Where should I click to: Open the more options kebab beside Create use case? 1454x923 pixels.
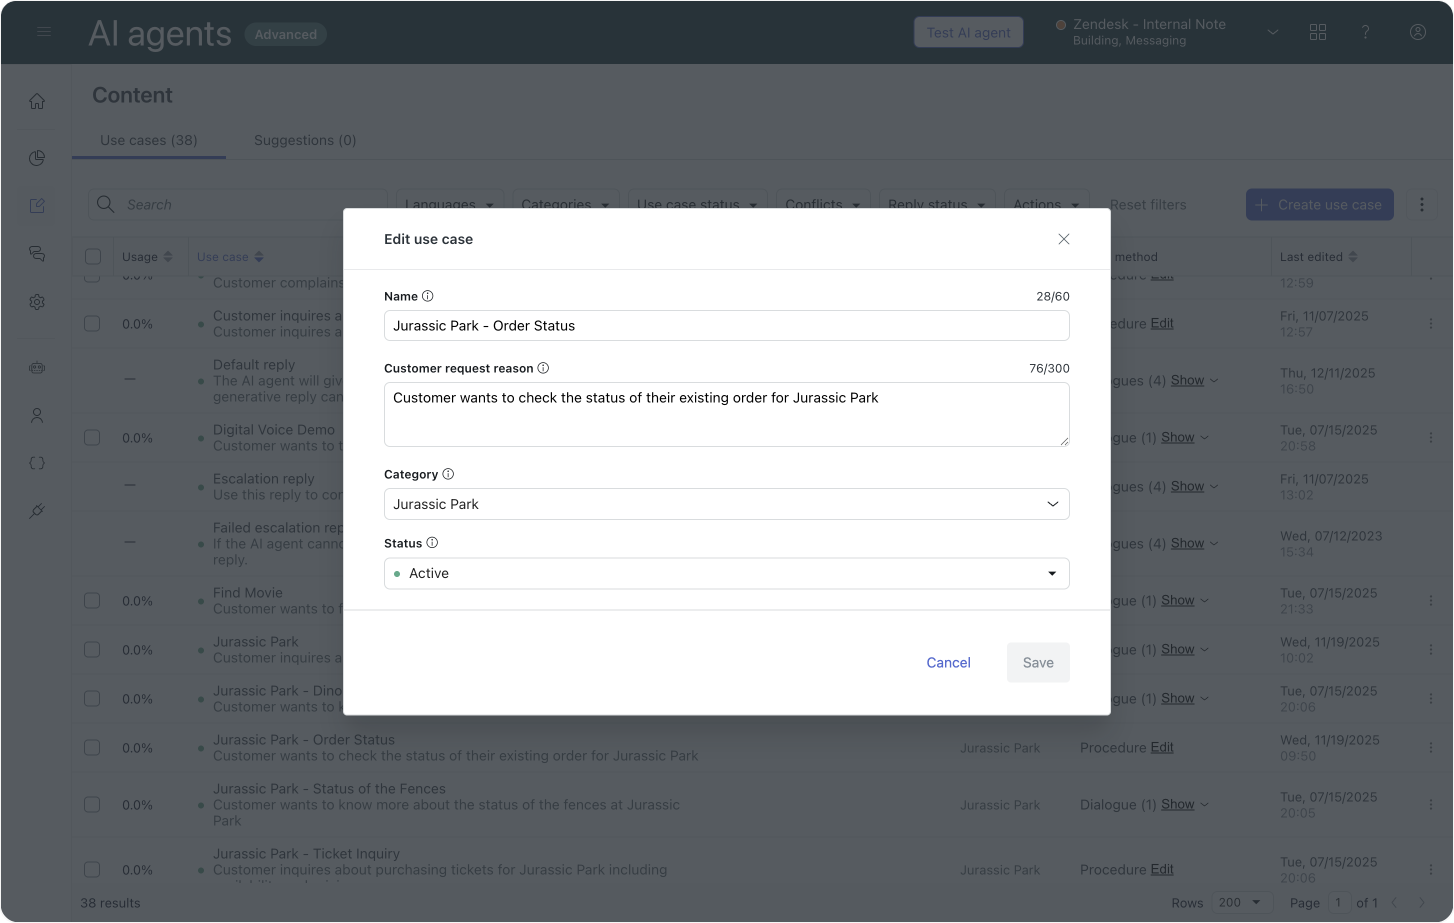click(x=1422, y=204)
